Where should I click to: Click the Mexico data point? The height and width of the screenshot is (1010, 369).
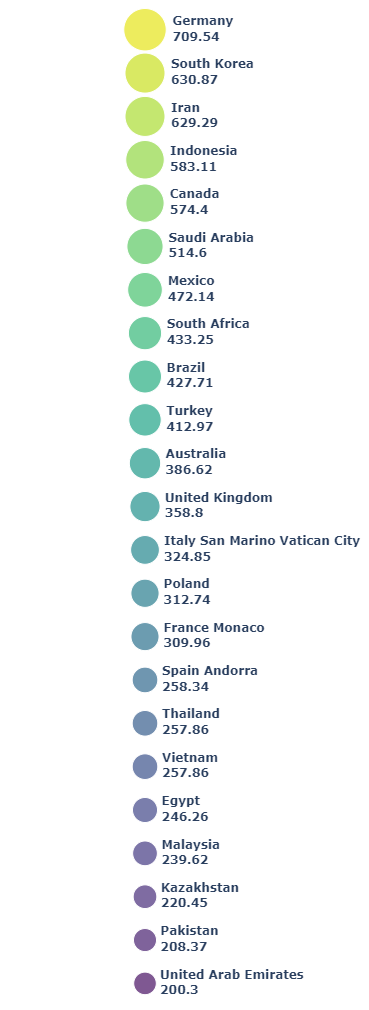(145, 290)
